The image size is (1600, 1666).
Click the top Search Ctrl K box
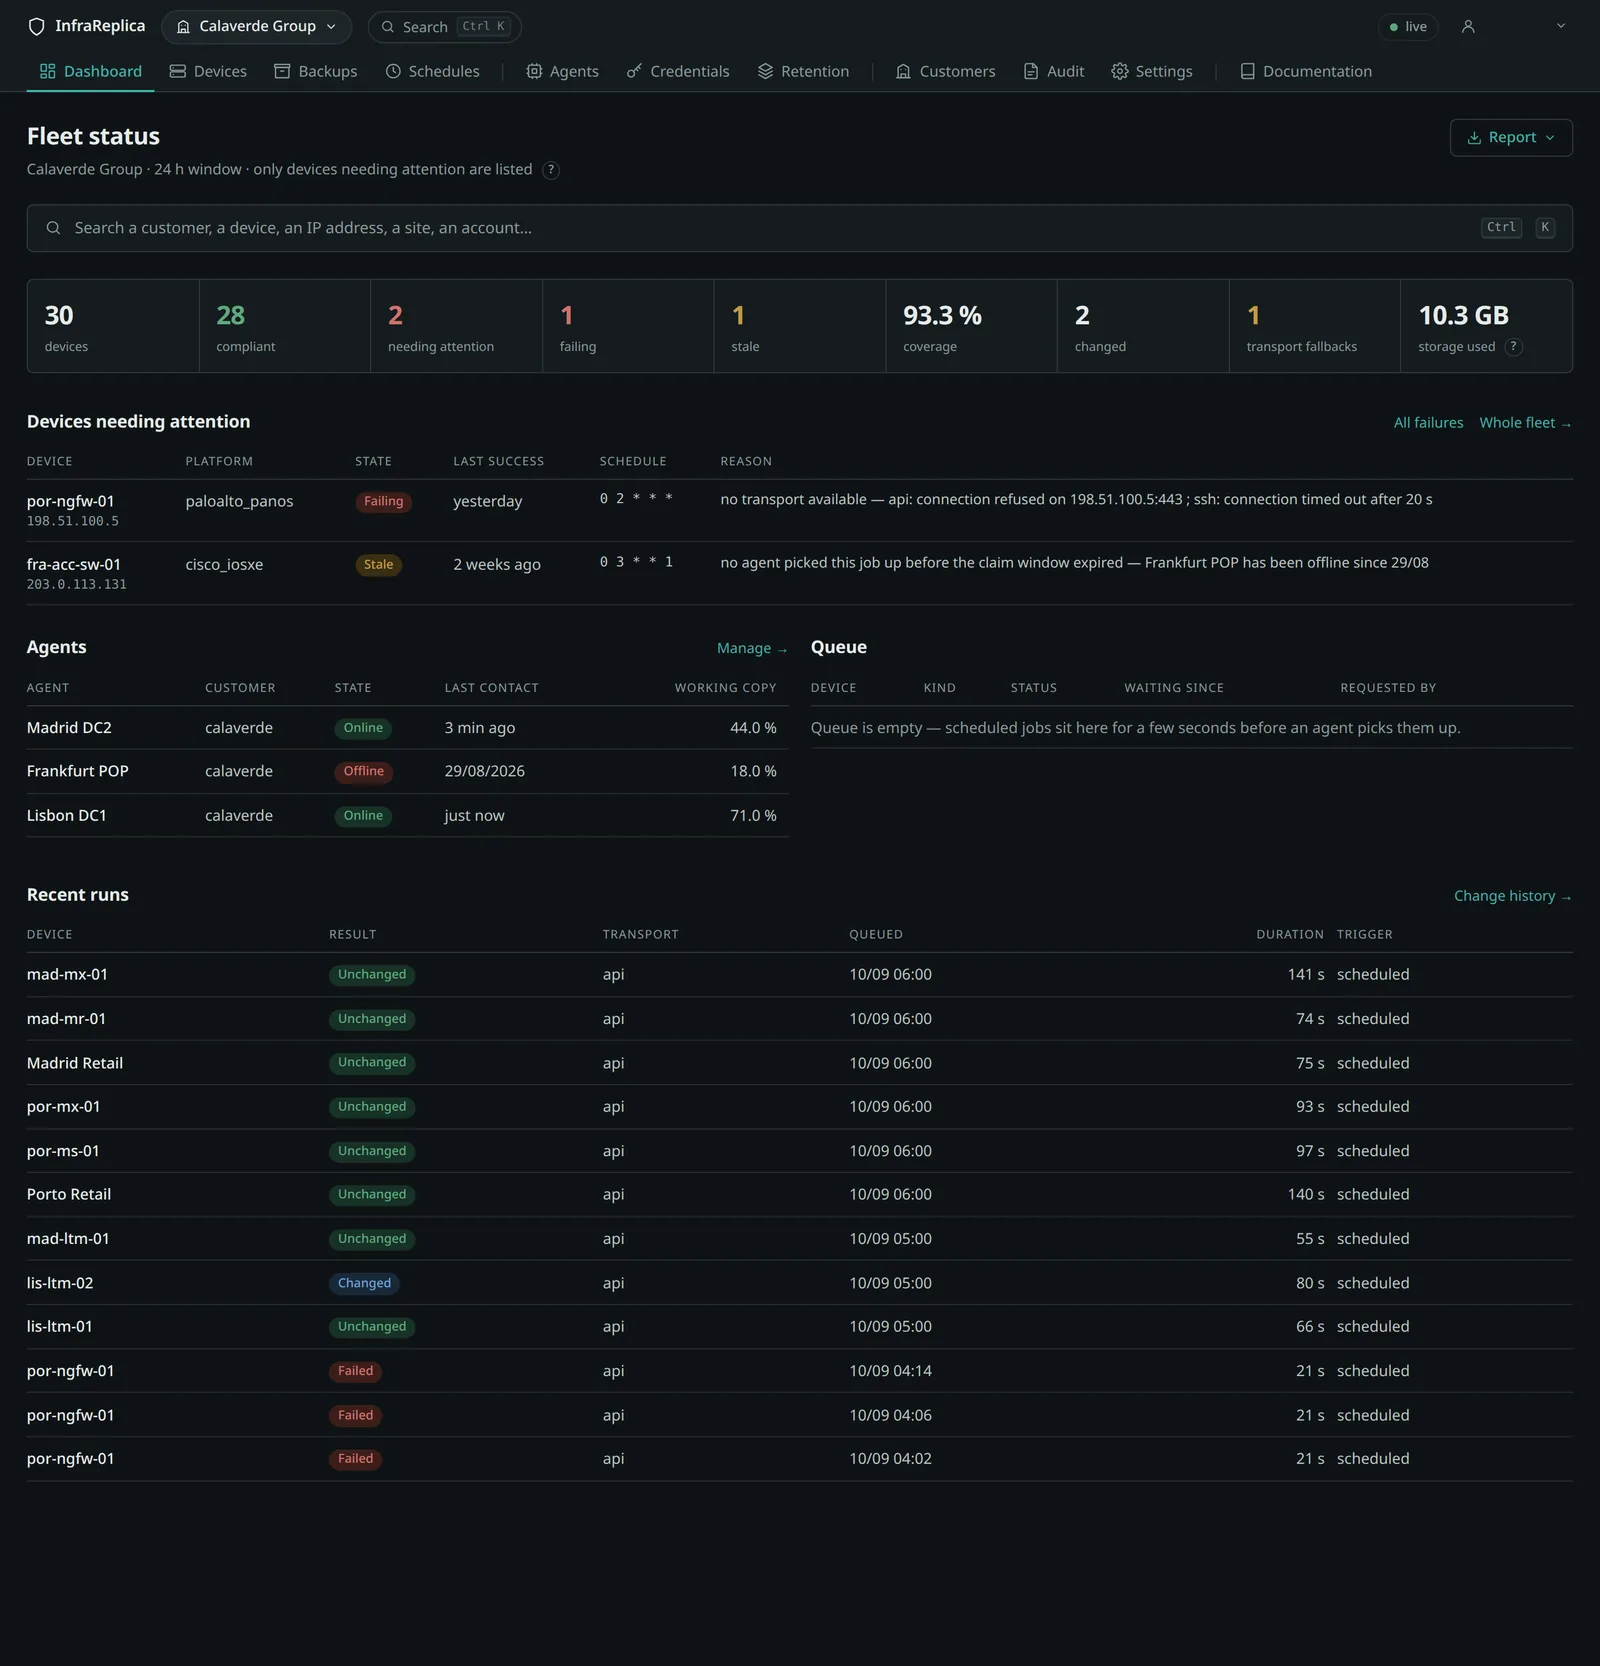tap(444, 27)
